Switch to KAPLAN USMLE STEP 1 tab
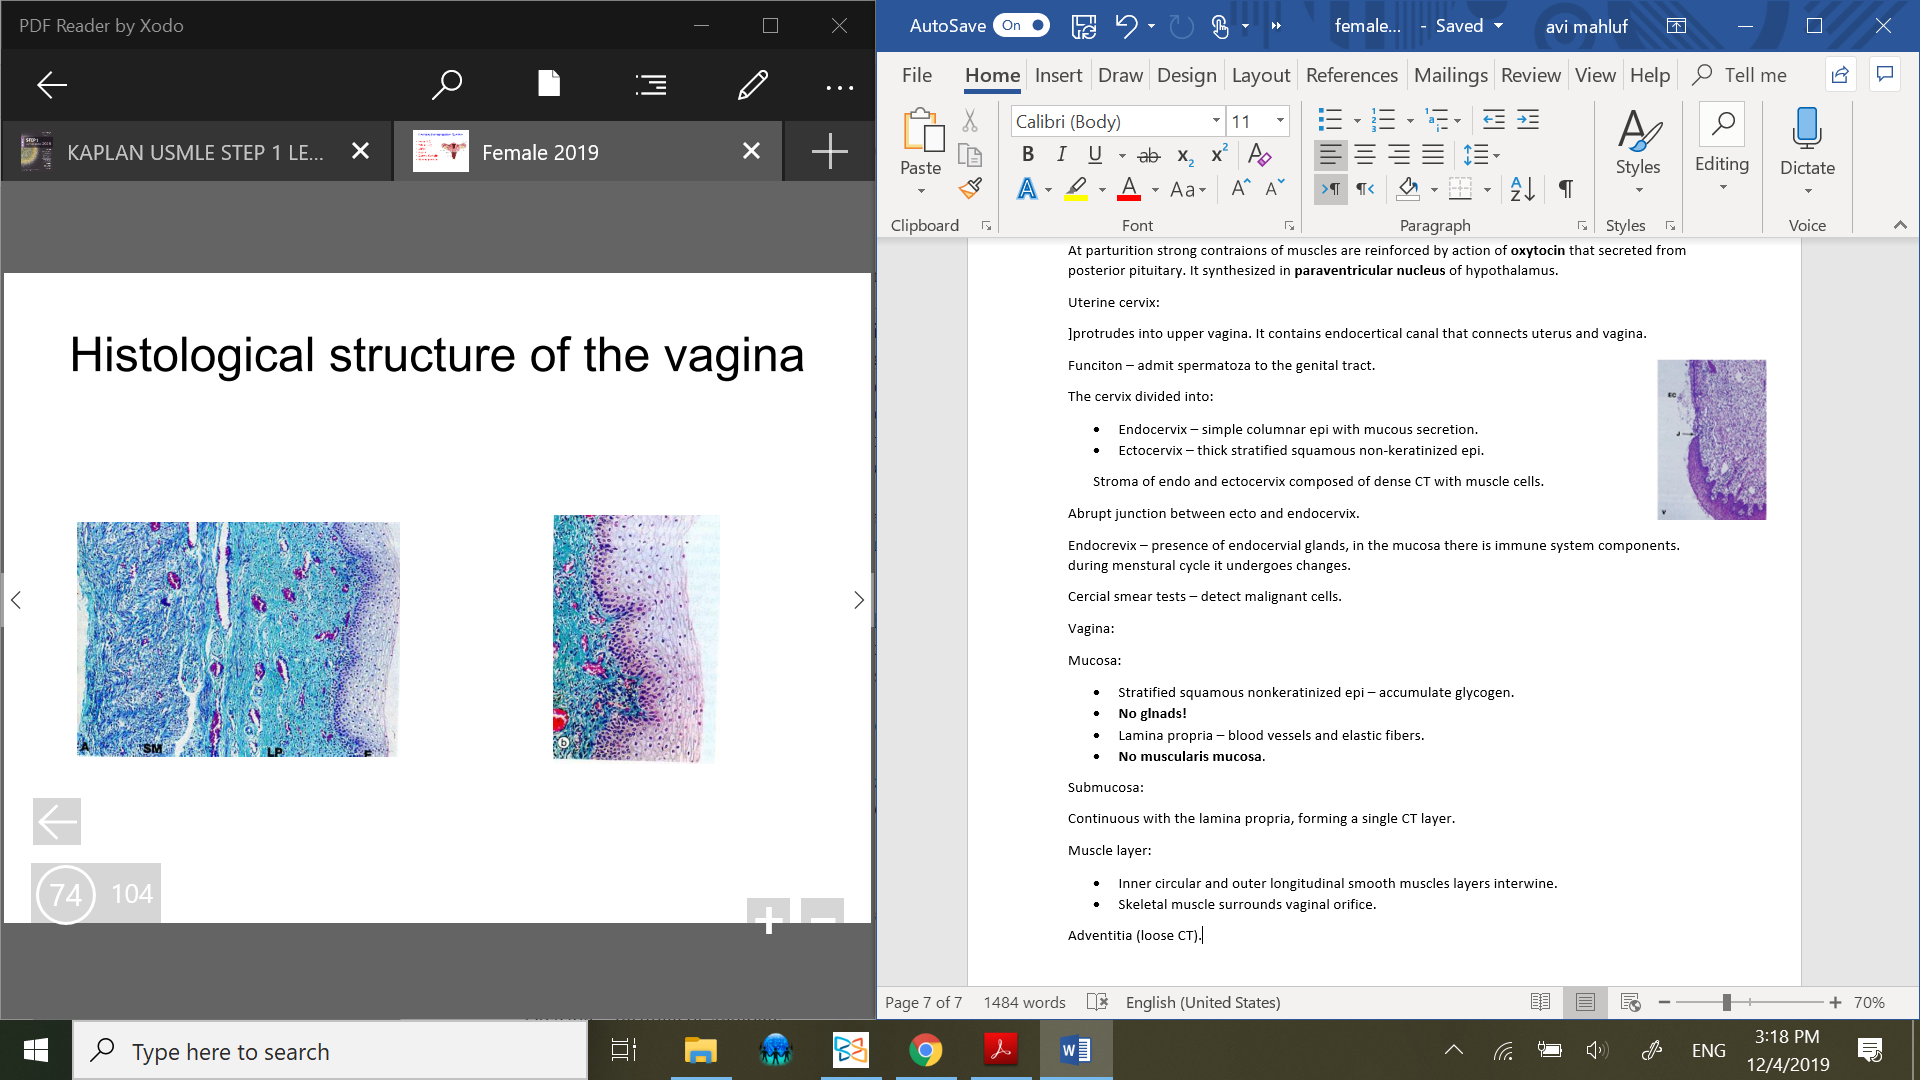This screenshot has height=1080, width=1920. (x=195, y=152)
